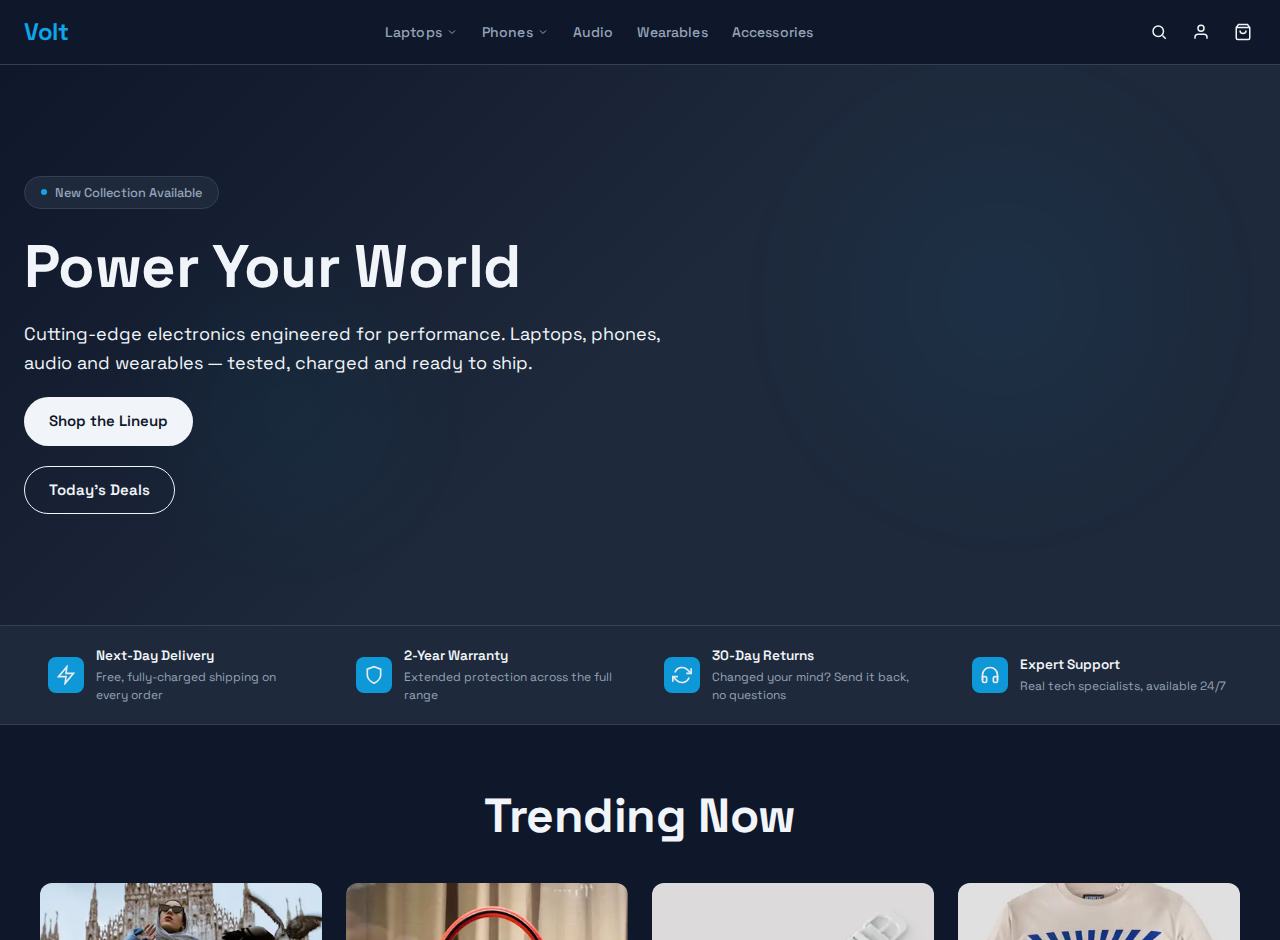Click the Next-Day Delivery heading text
Screen dimensions: 1280x940
[155, 656]
